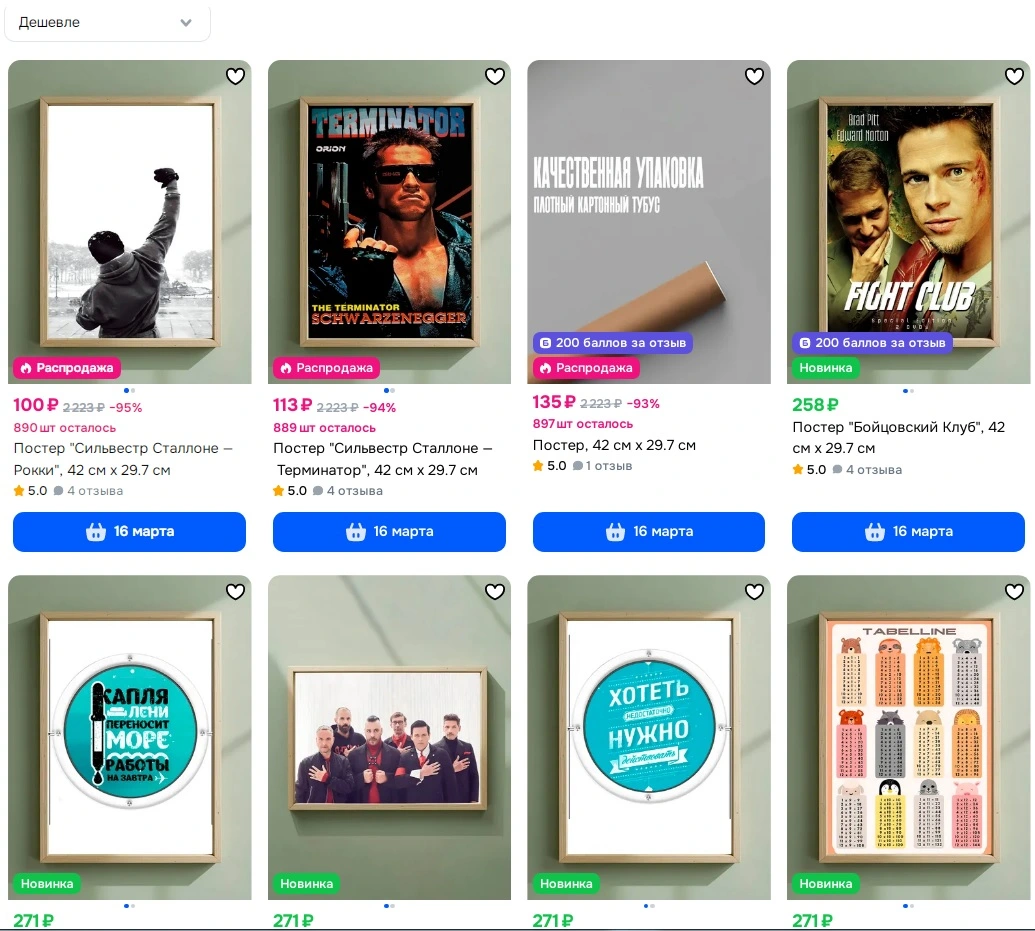Favorite the Fight Club poster
Screen dimensions: 1035x931
coord(1015,77)
